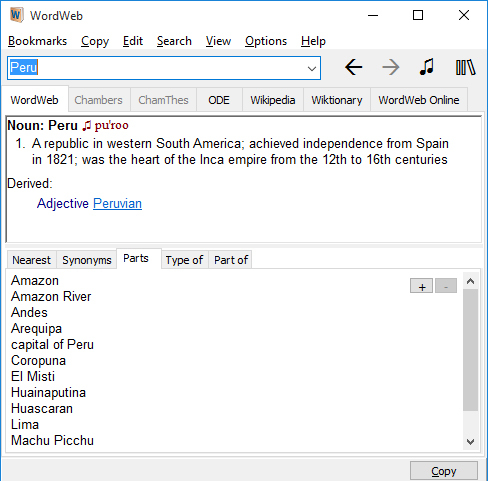The height and width of the screenshot is (481, 488).
Task: Click the forward arrow navigation icon
Action: click(391, 67)
